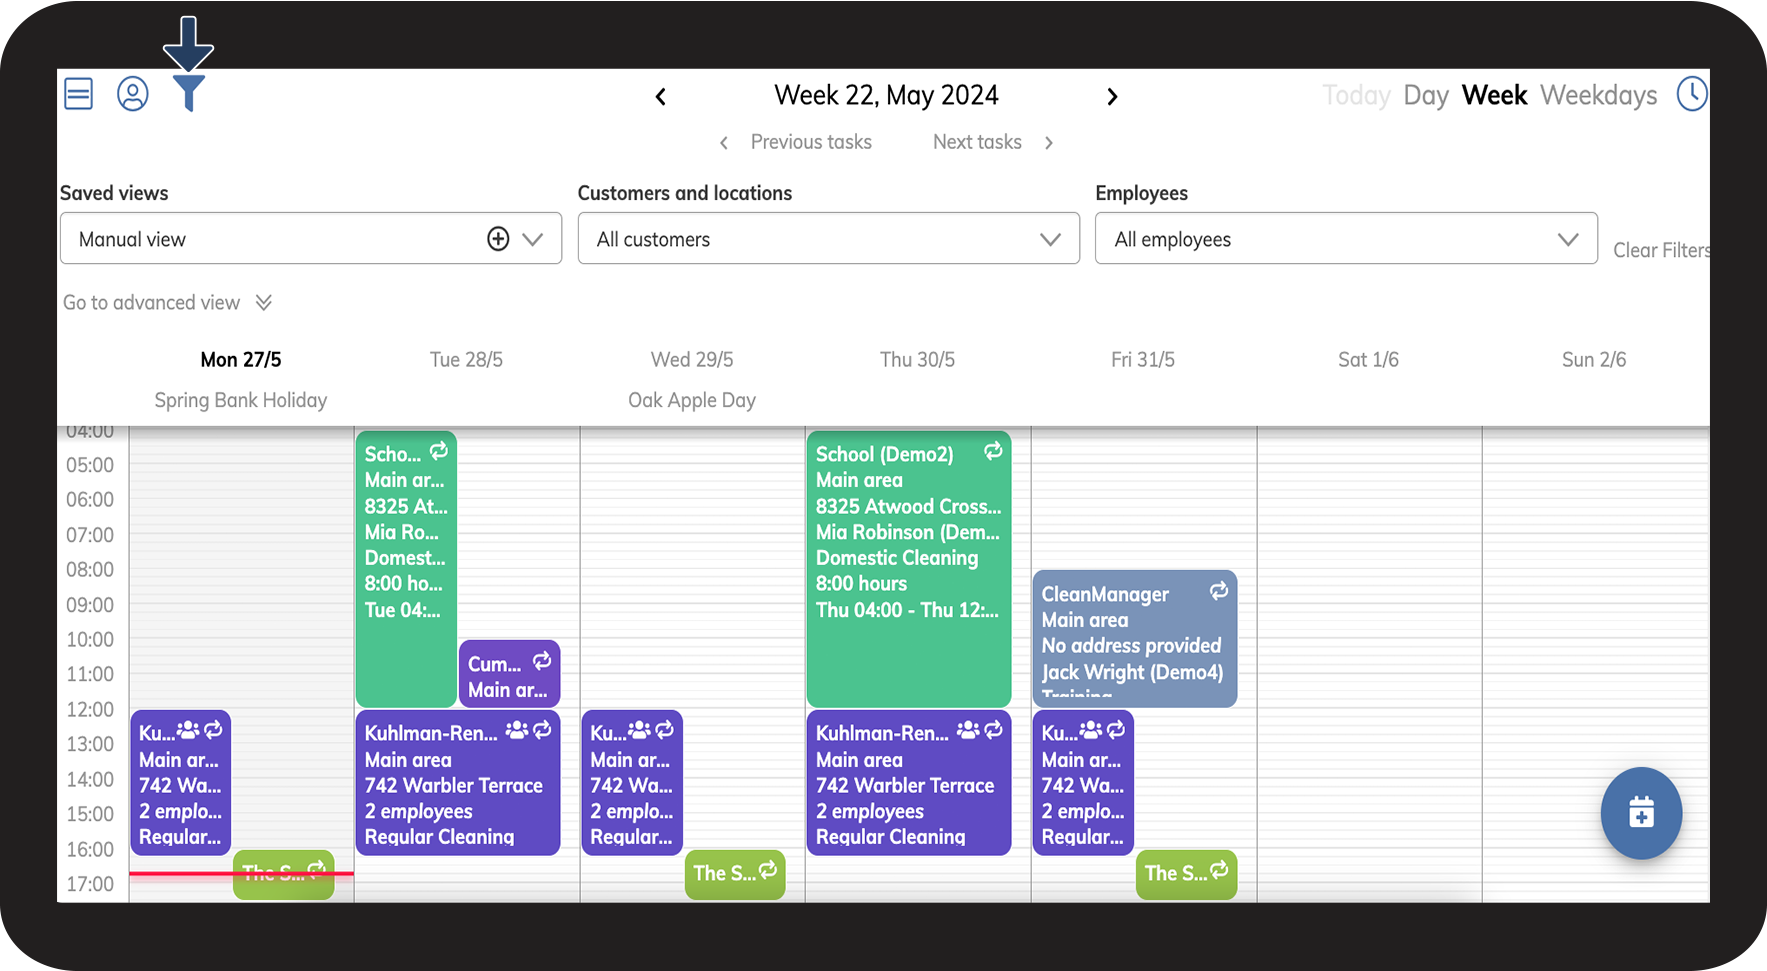Advance to next week with right arrow

tap(1112, 97)
